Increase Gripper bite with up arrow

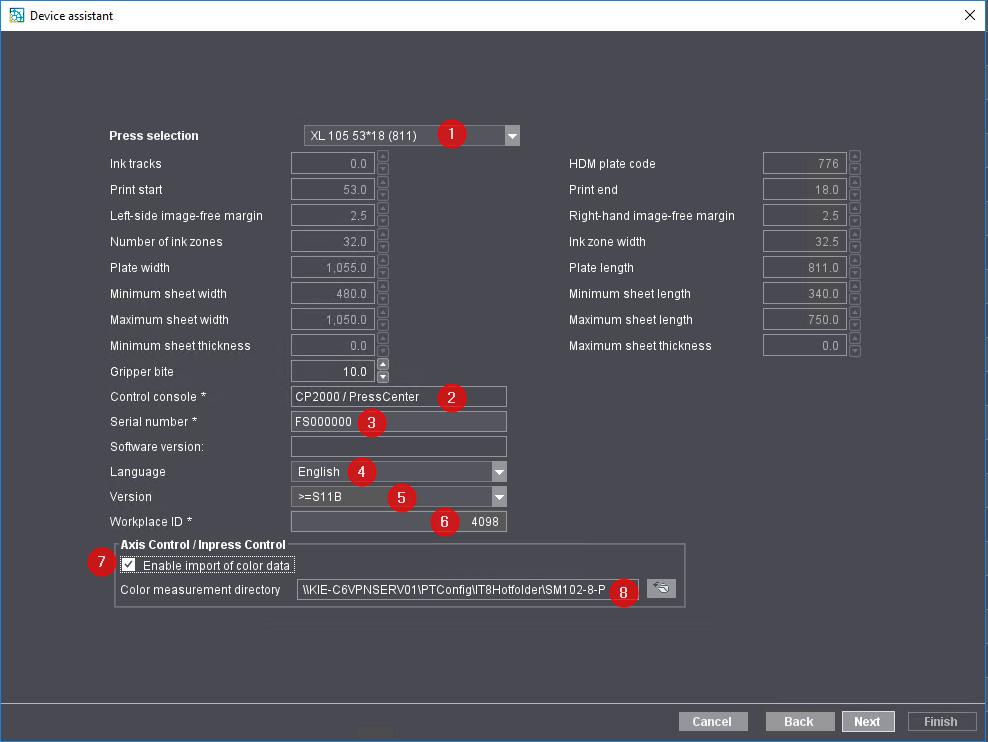pyautogui.click(x=383, y=365)
